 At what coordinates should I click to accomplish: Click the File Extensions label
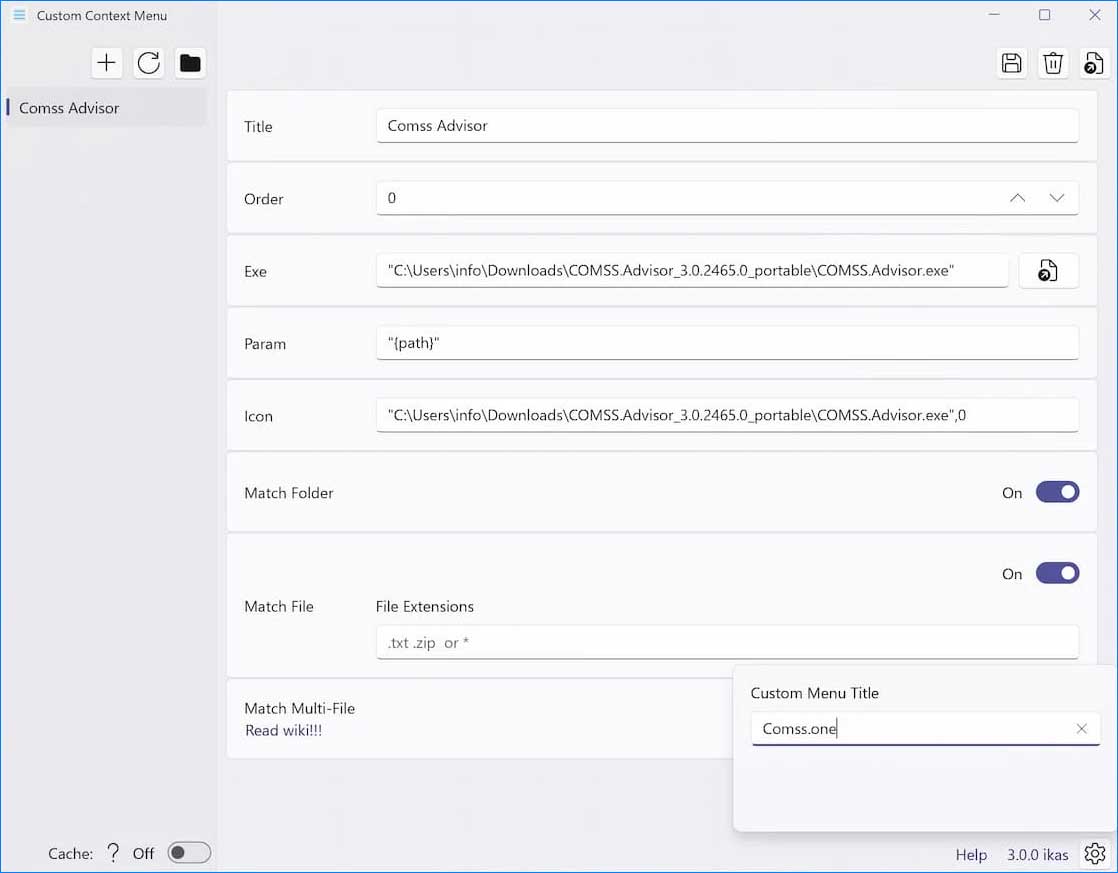click(424, 606)
